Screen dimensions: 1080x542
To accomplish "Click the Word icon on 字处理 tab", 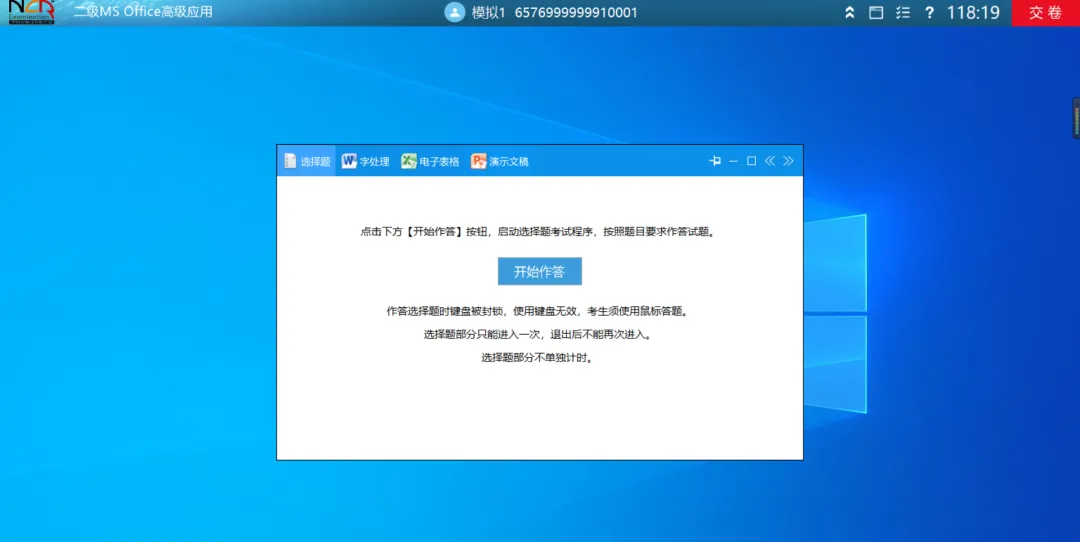I will tap(349, 161).
